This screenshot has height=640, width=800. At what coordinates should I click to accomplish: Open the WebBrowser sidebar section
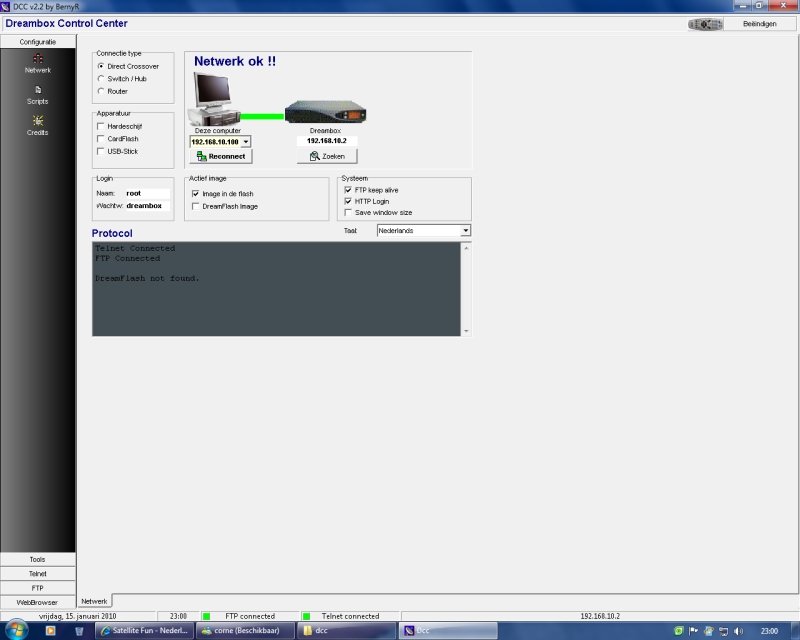(x=38, y=602)
